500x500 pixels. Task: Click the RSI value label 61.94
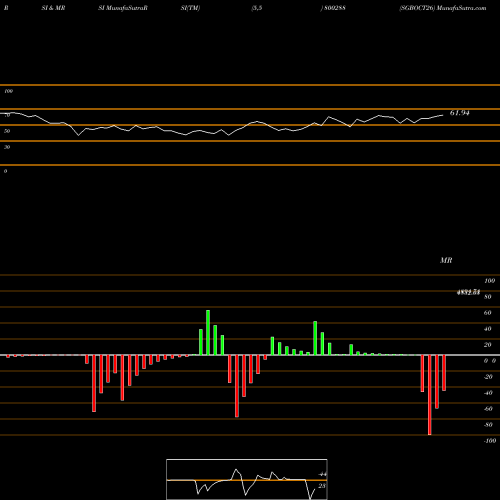(x=459, y=113)
